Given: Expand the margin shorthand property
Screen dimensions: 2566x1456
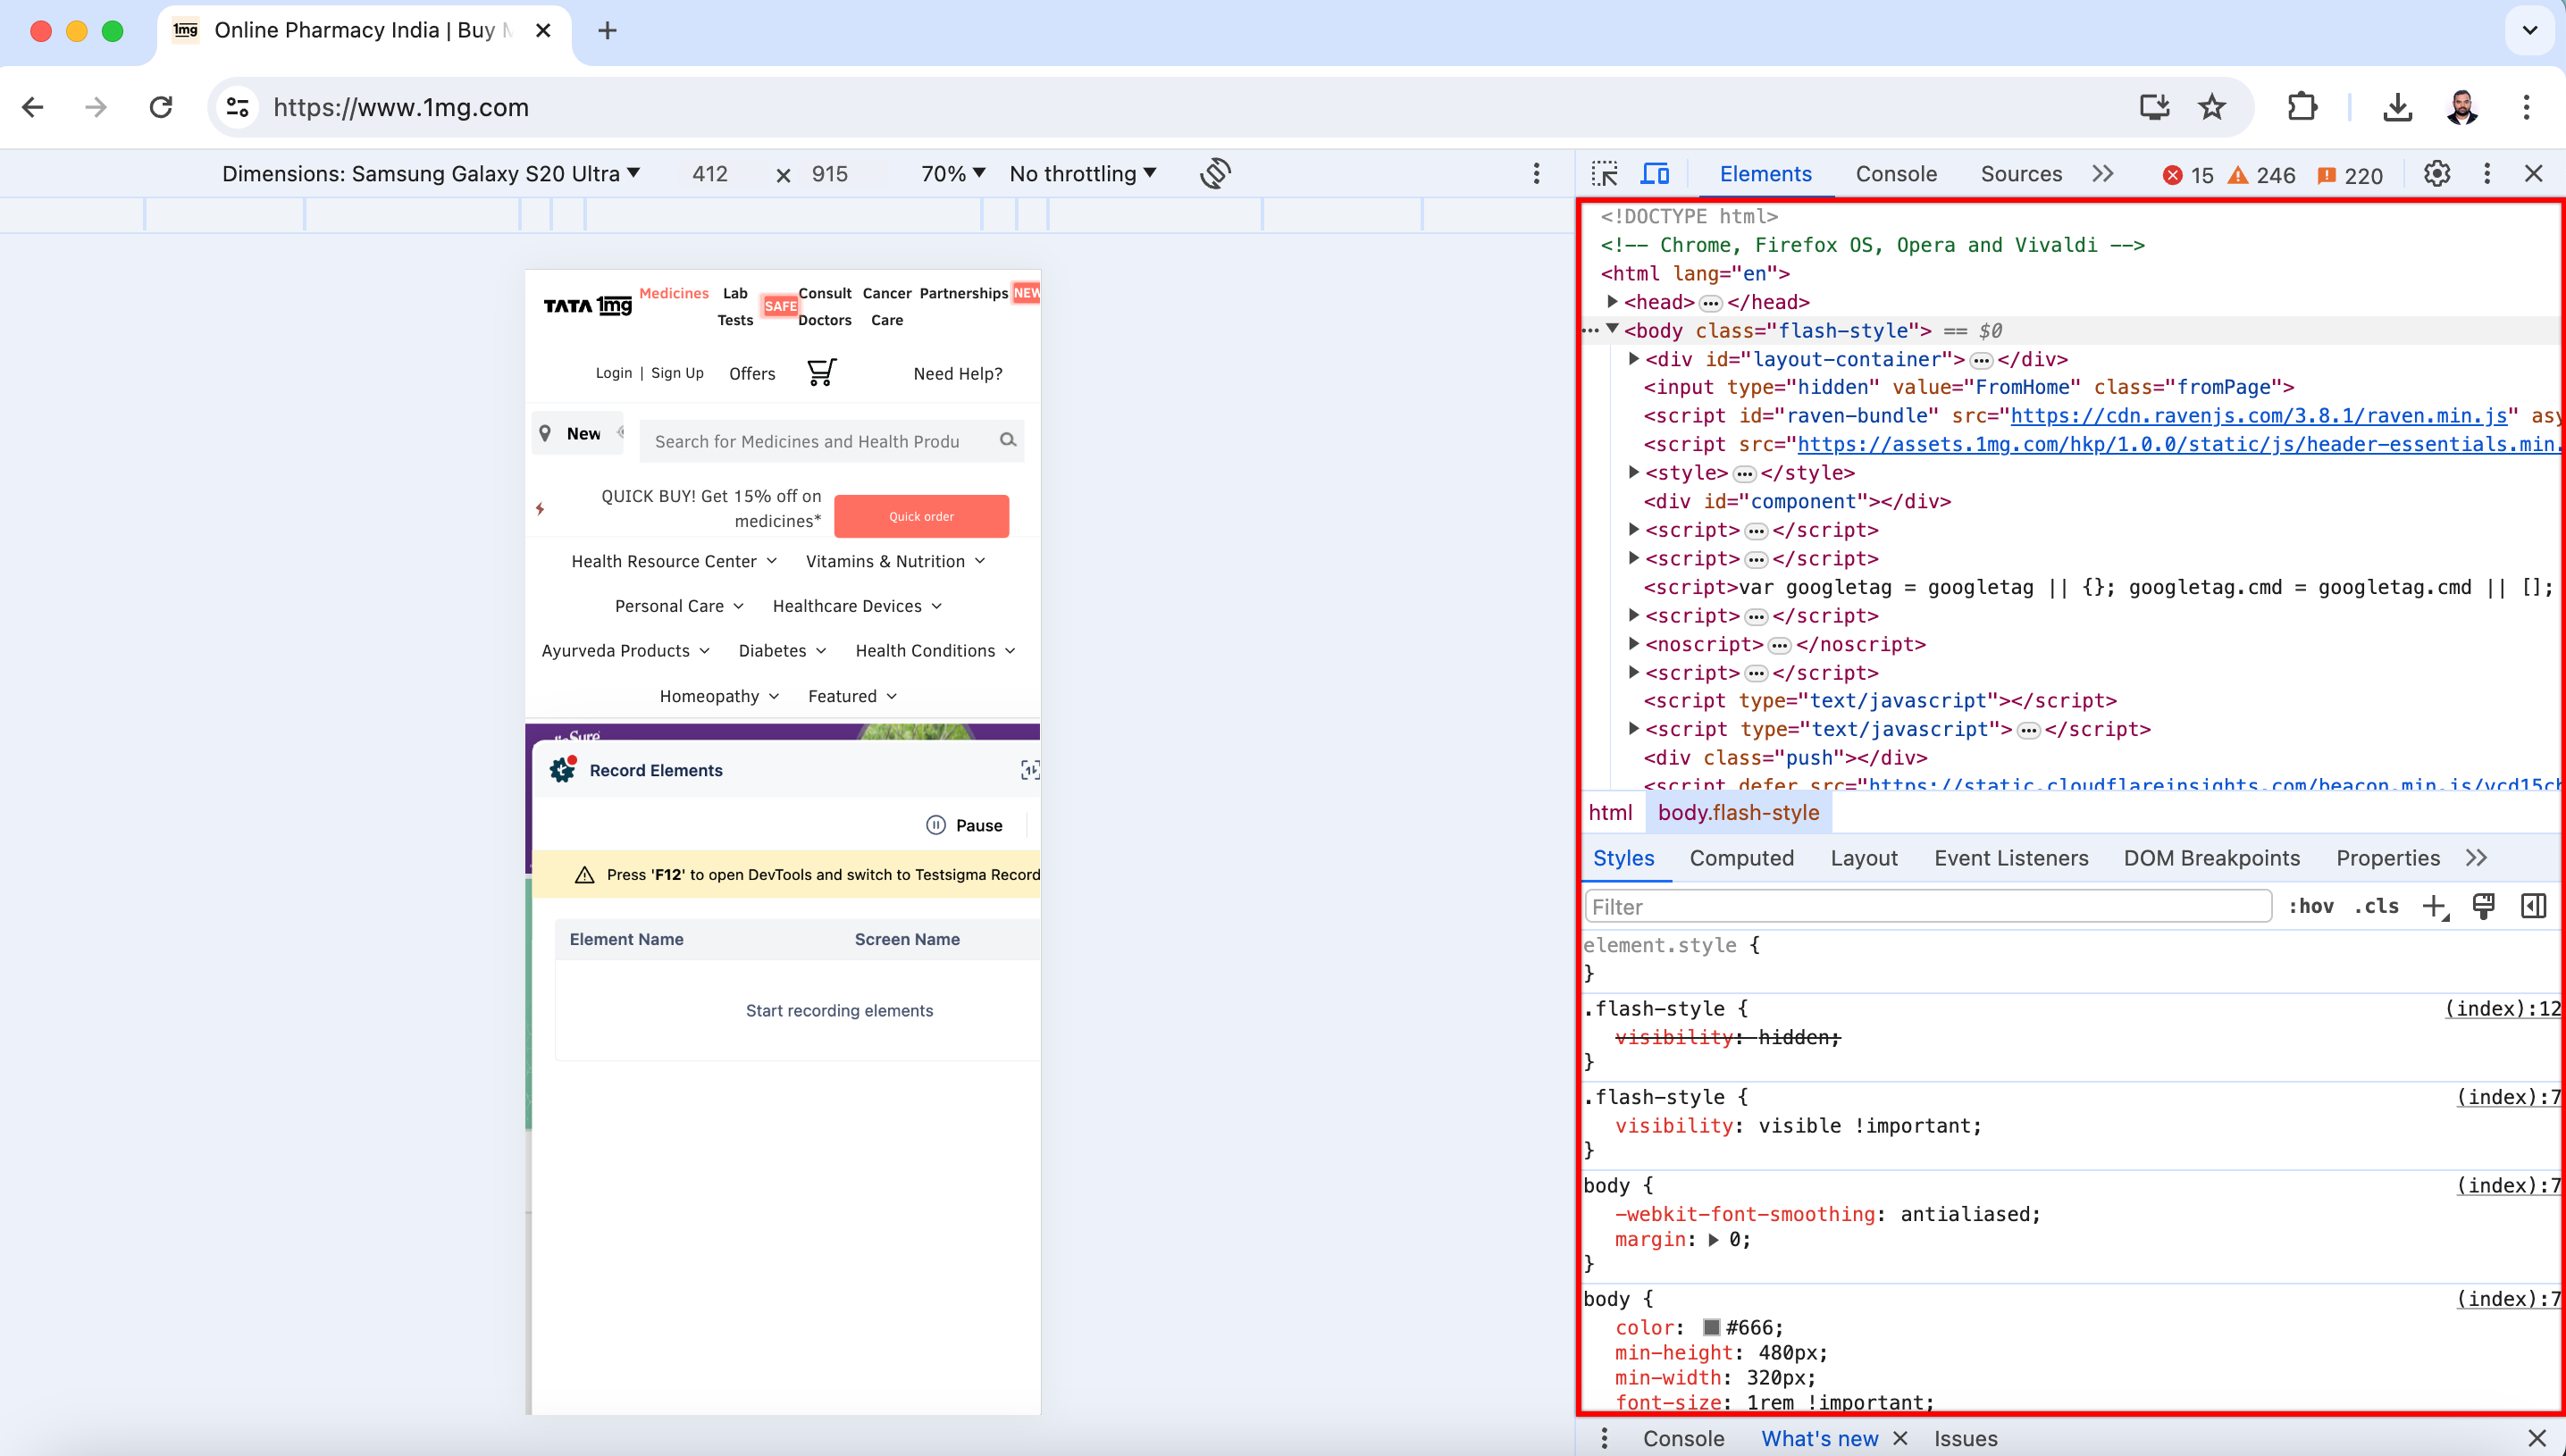Looking at the screenshot, I should click(x=1713, y=1240).
